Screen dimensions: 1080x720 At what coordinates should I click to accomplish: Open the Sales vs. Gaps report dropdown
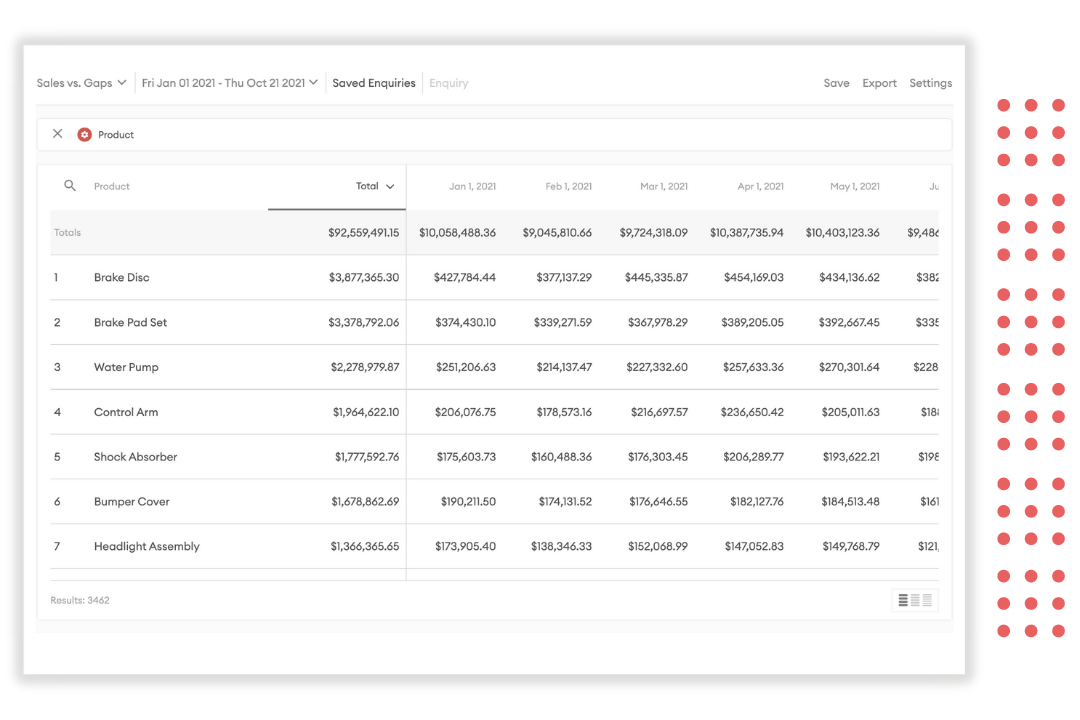click(81, 83)
